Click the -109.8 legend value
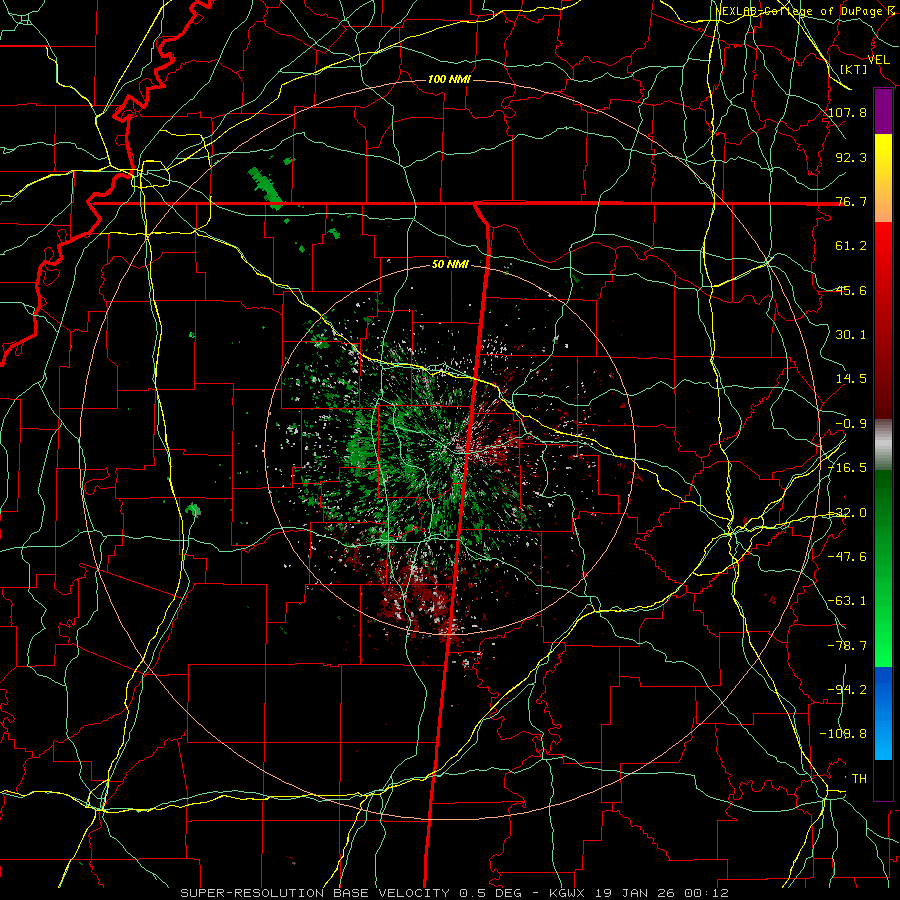 [x=844, y=734]
